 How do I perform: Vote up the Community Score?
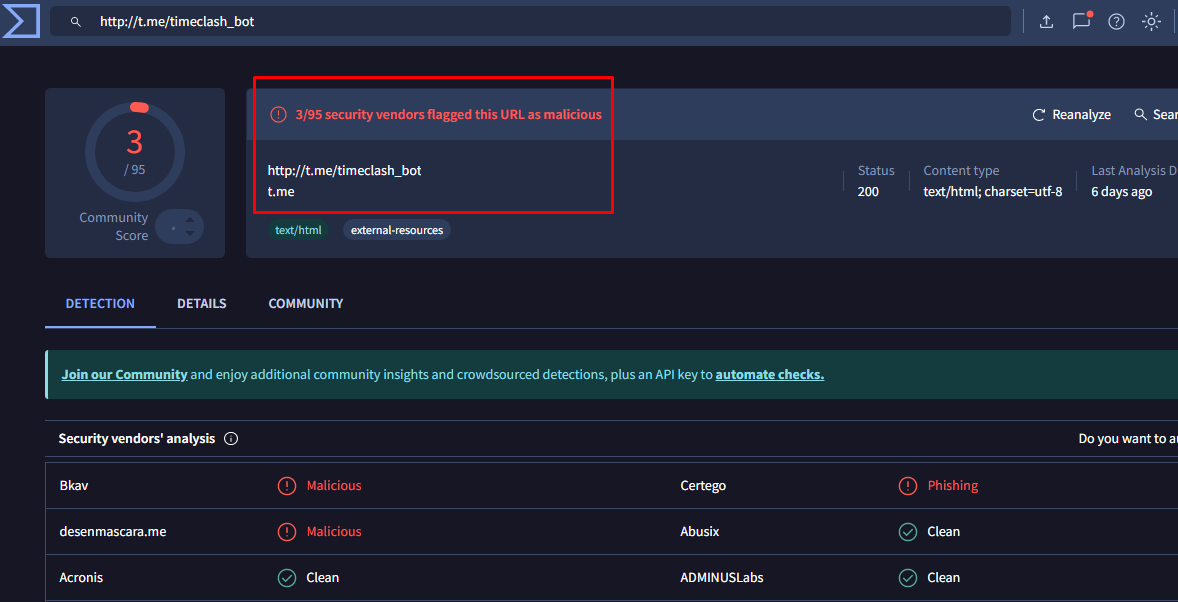click(190, 219)
